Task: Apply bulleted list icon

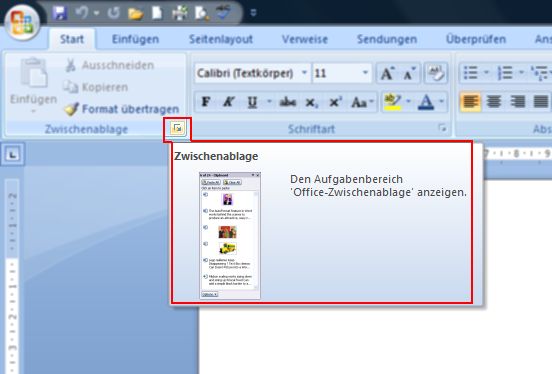Action: [471, 74]
